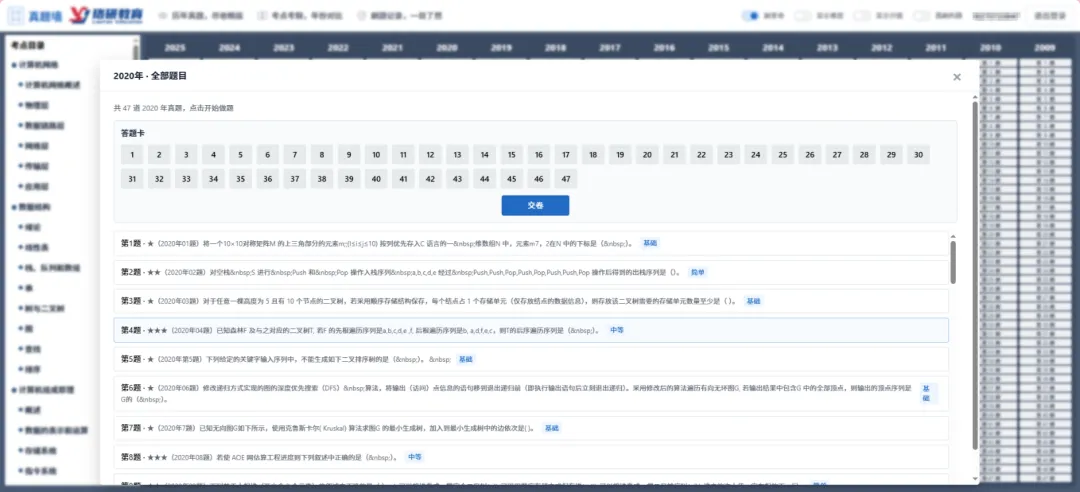The image size is (1080, 492).
Task: Open 排序 in the sidebar
Action: pos(29,369)
